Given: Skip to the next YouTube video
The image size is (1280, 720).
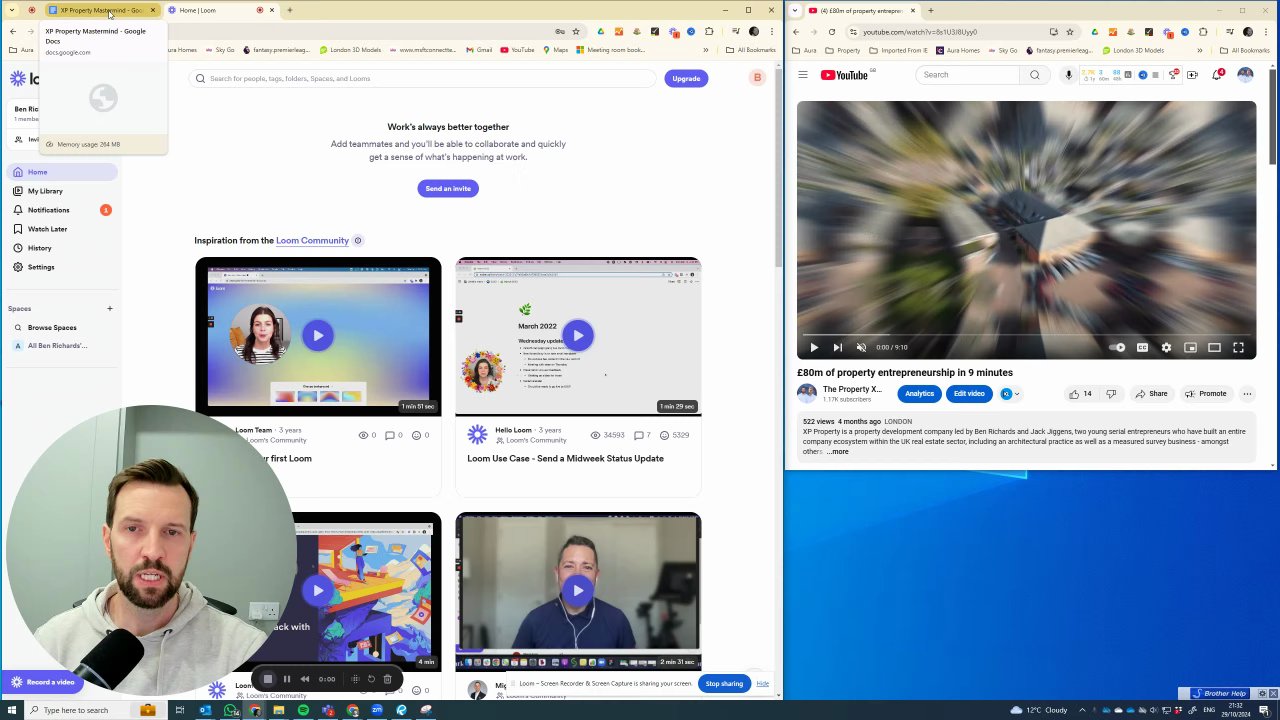Looking at the screenshot, I should coord(837,348).
